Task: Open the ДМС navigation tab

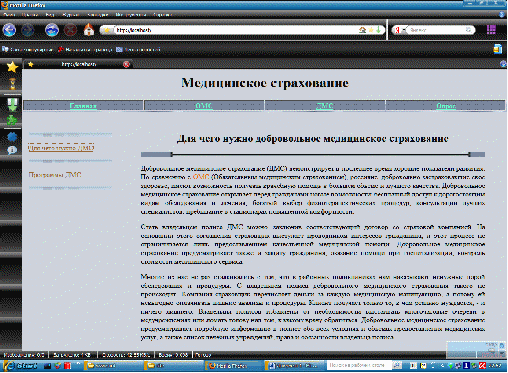Action: [324, 106]
